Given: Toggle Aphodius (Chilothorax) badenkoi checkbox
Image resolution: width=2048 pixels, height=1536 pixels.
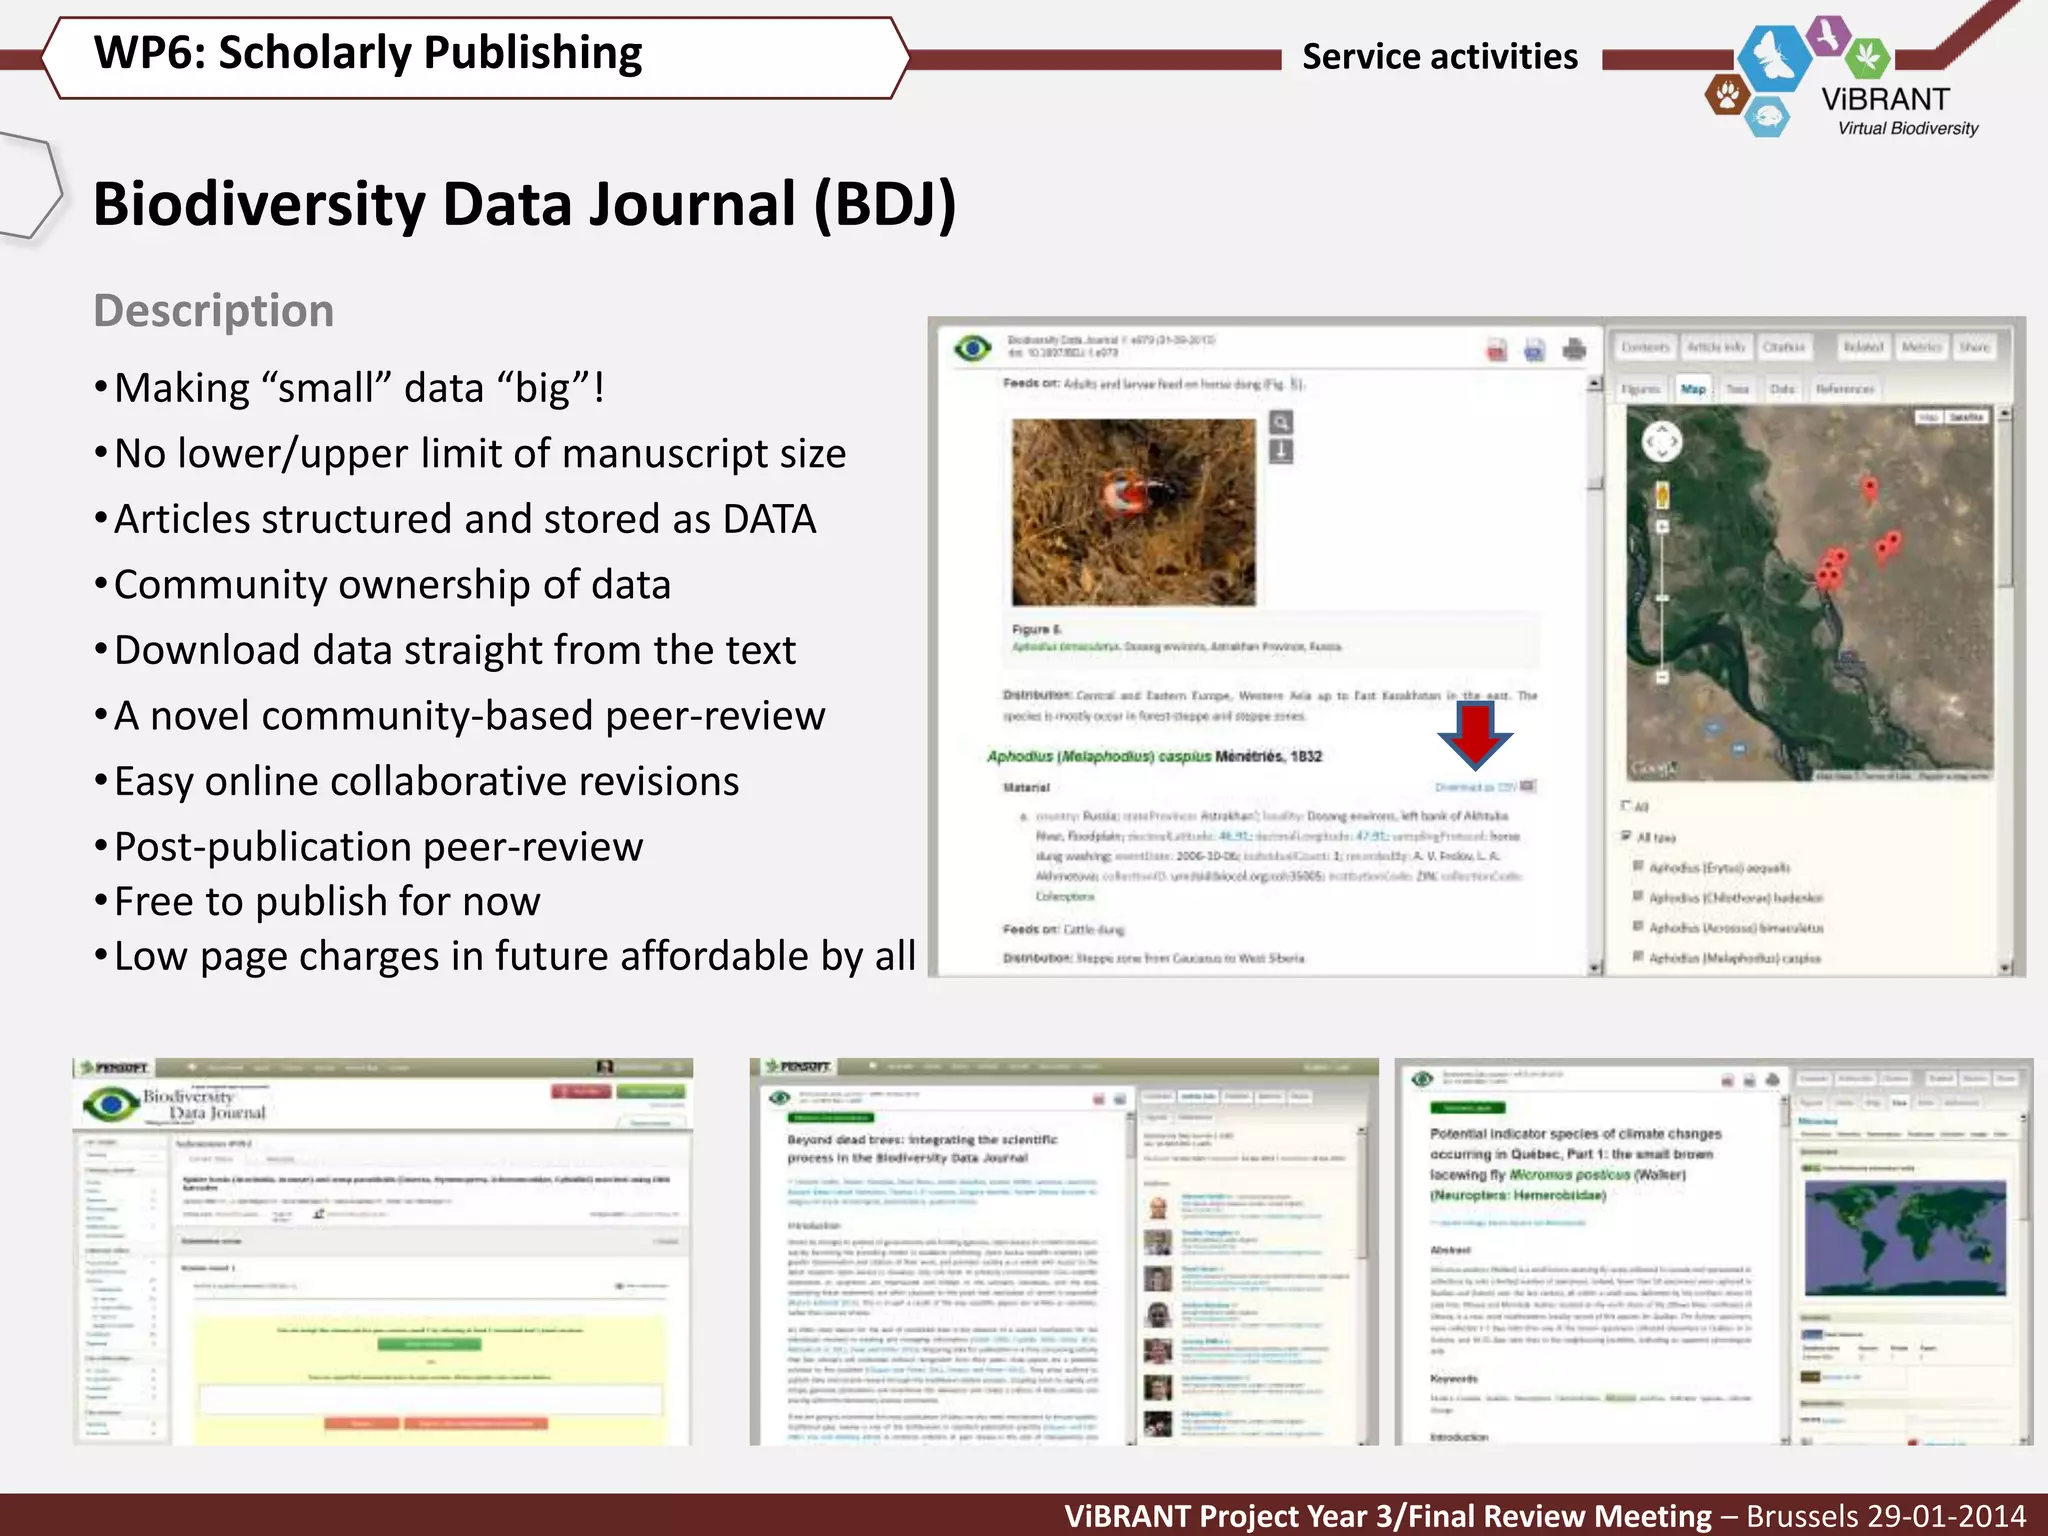Looking at the screenshot, I should tap(1638, 896).
